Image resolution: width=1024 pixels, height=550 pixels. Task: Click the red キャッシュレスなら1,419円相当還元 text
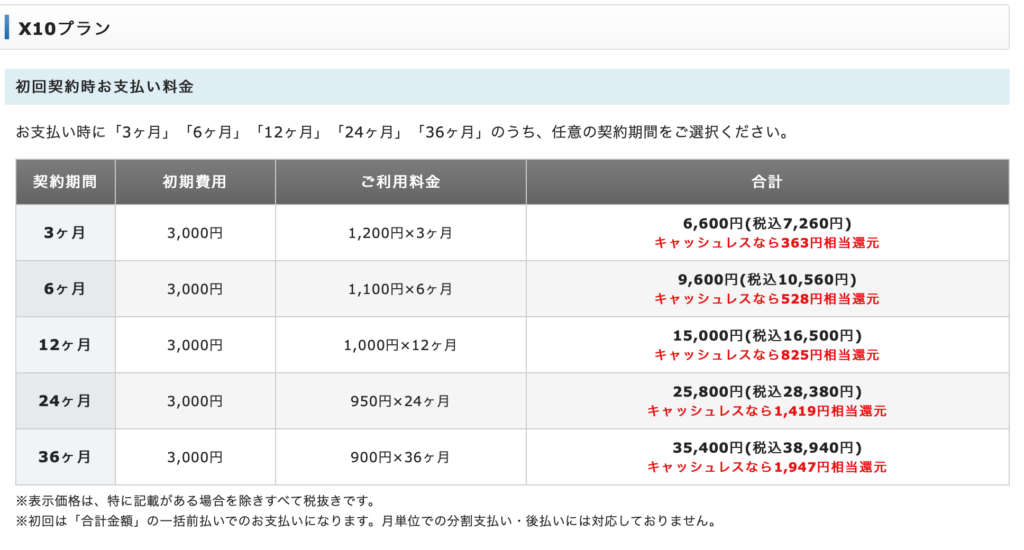[767, 412]
